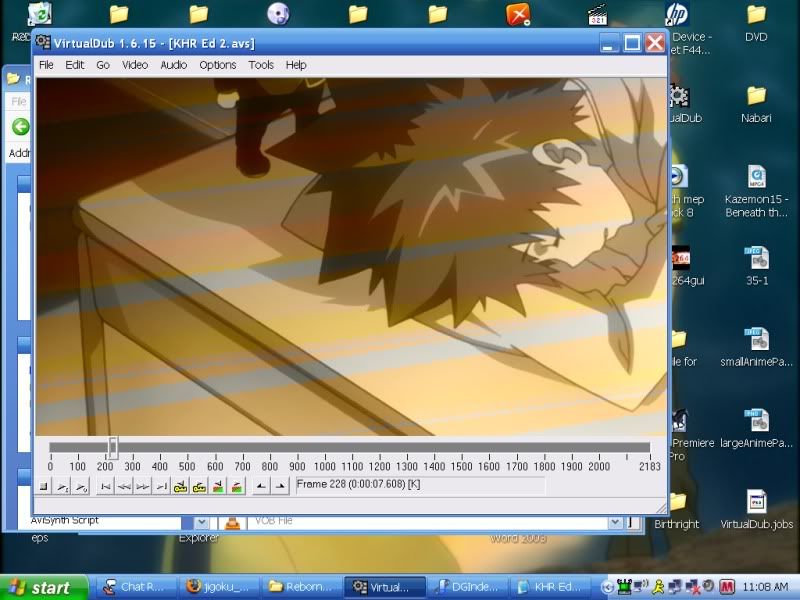Expand the VOB File dropdown arrow
Image resolution: width=800 pixels, height=600 pixels.
(x=615, y=522)
